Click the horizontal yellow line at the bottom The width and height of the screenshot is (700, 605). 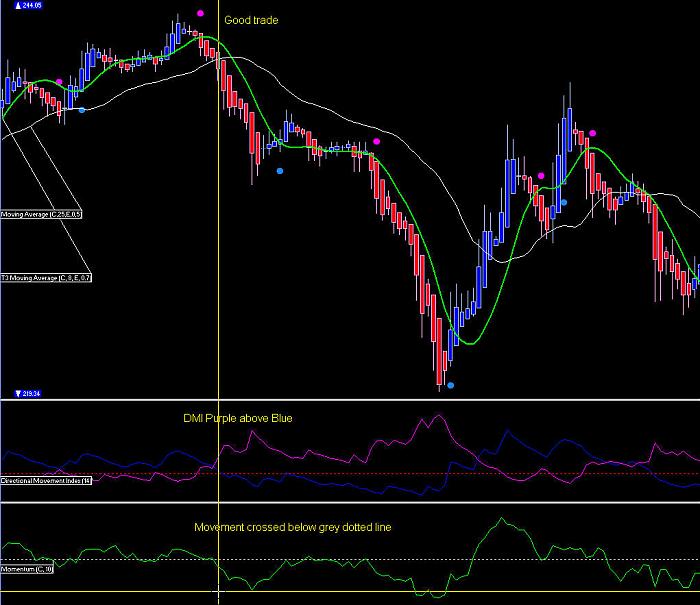[x=350, y=592]
